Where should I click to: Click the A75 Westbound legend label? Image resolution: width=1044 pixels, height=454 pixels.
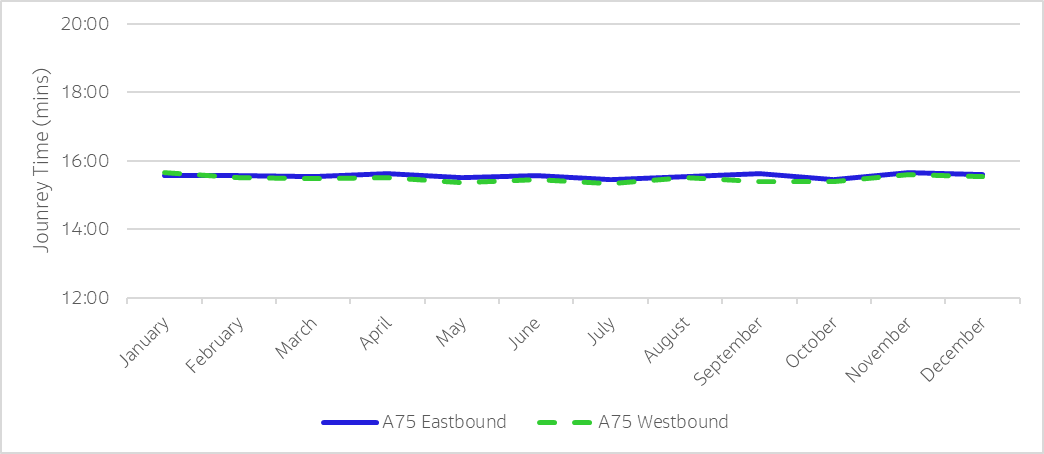pyautogui.click(x=663, y=422)
